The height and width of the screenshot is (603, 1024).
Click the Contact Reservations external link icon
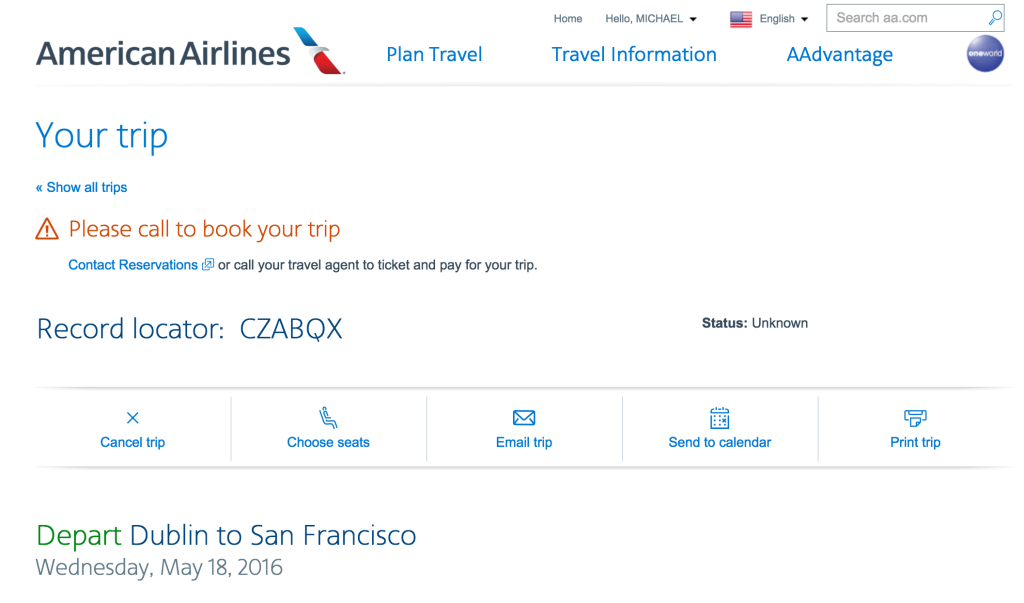pyautogui.click(x=208, y=264)
